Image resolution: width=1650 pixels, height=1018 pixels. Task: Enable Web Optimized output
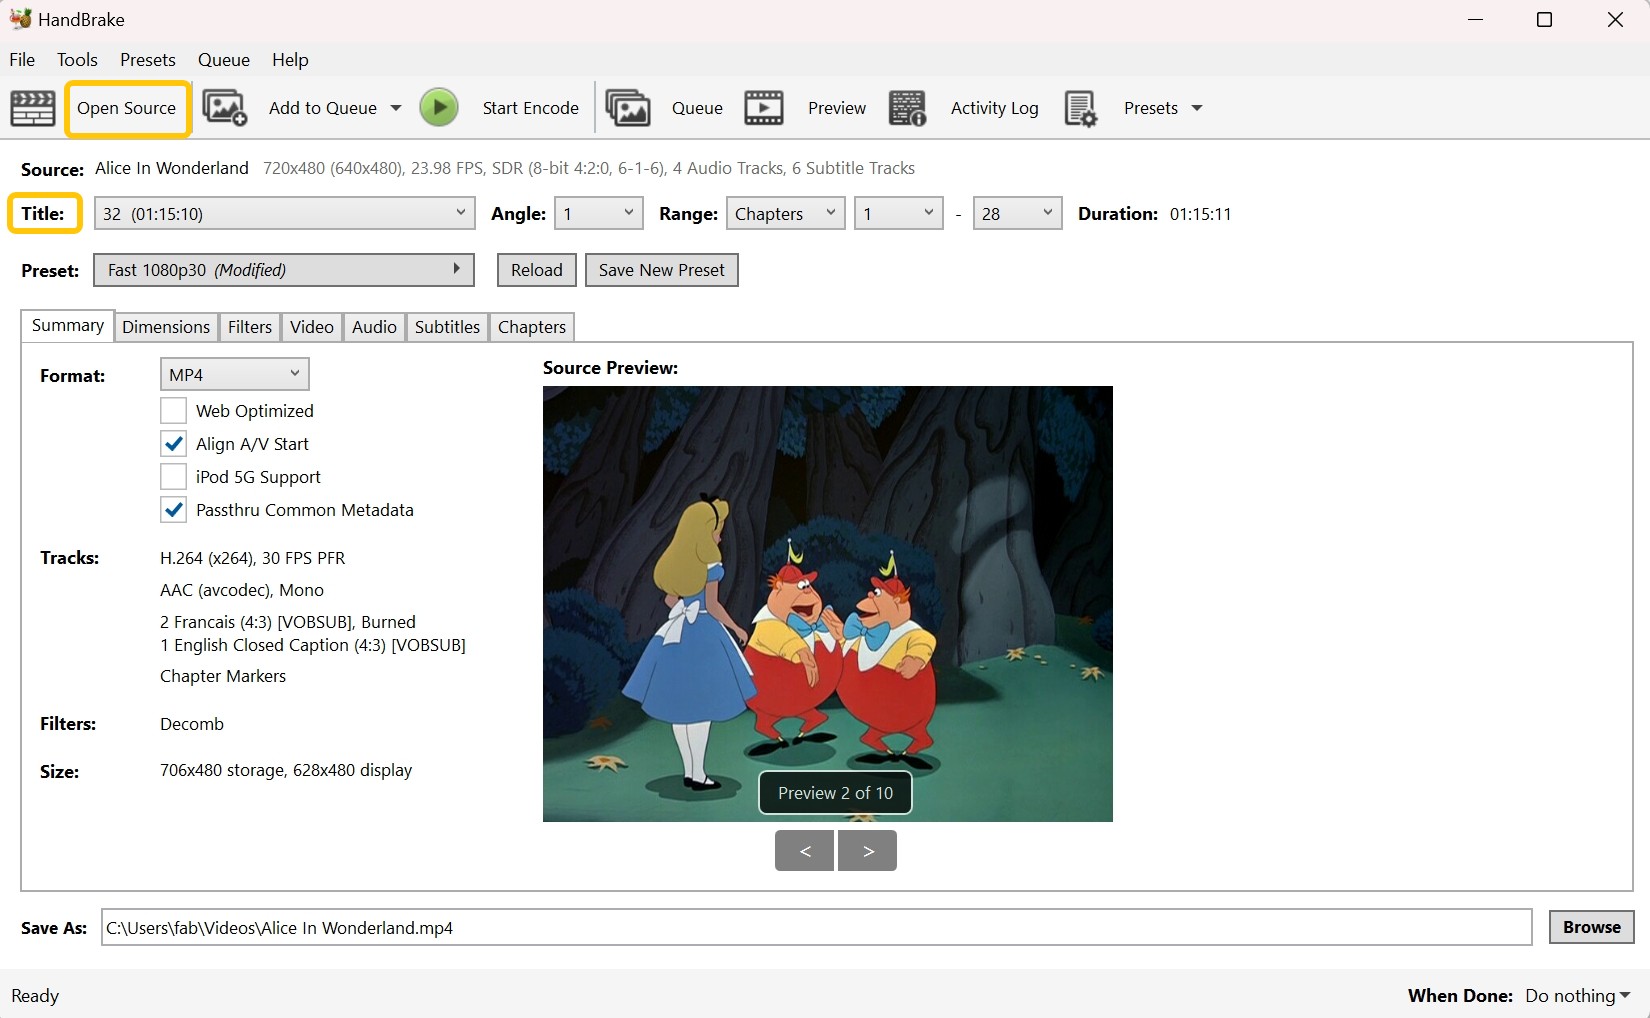173,410
